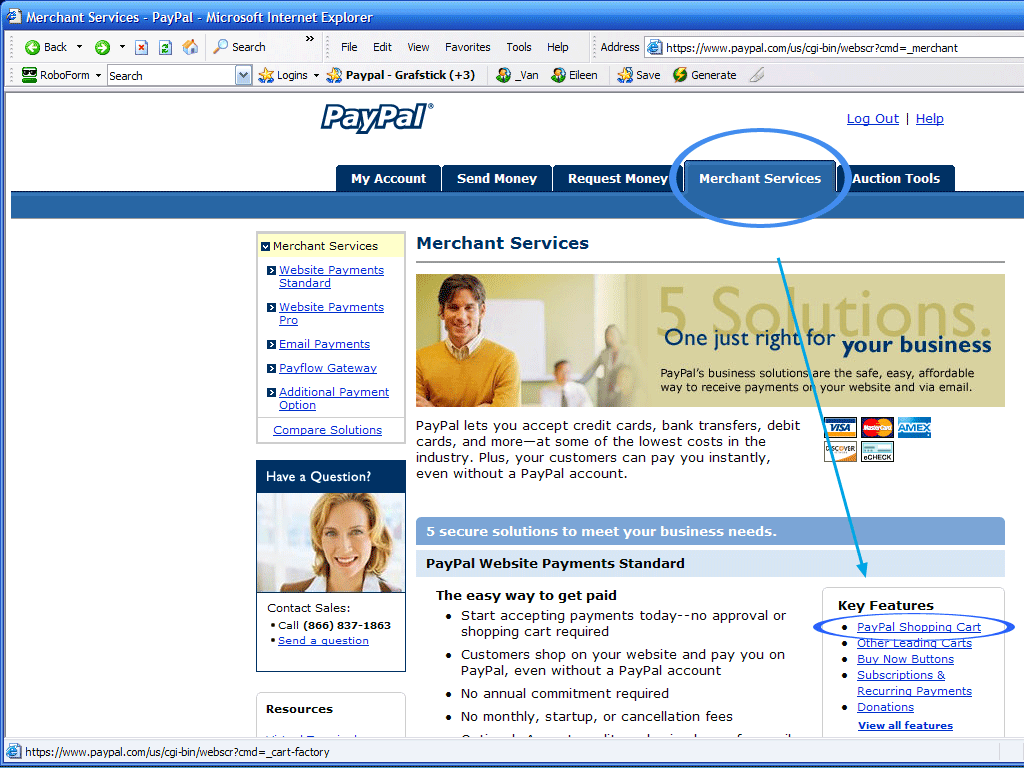Screen dimensions: 1024x768
Task: Click the PayPal logo
Action: coord(376,117)
